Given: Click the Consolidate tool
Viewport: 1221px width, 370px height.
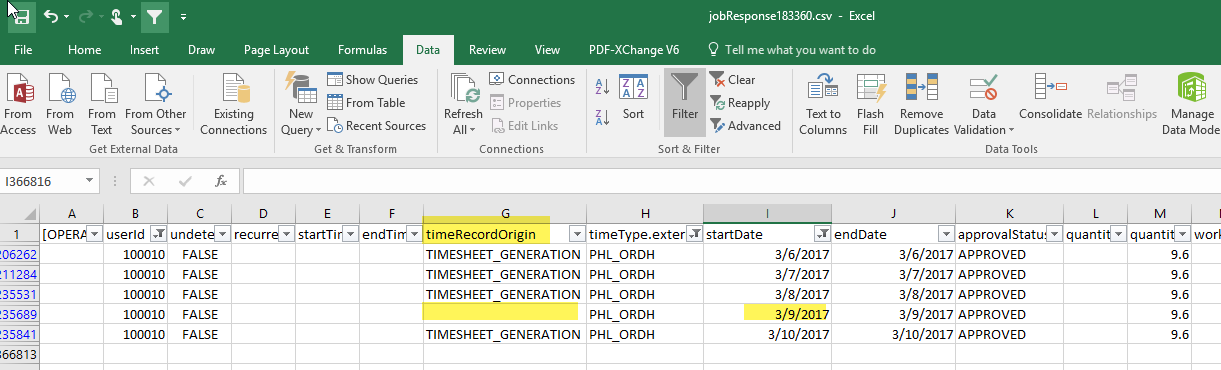Looking at the screenshot, I should pos(1050,98).
